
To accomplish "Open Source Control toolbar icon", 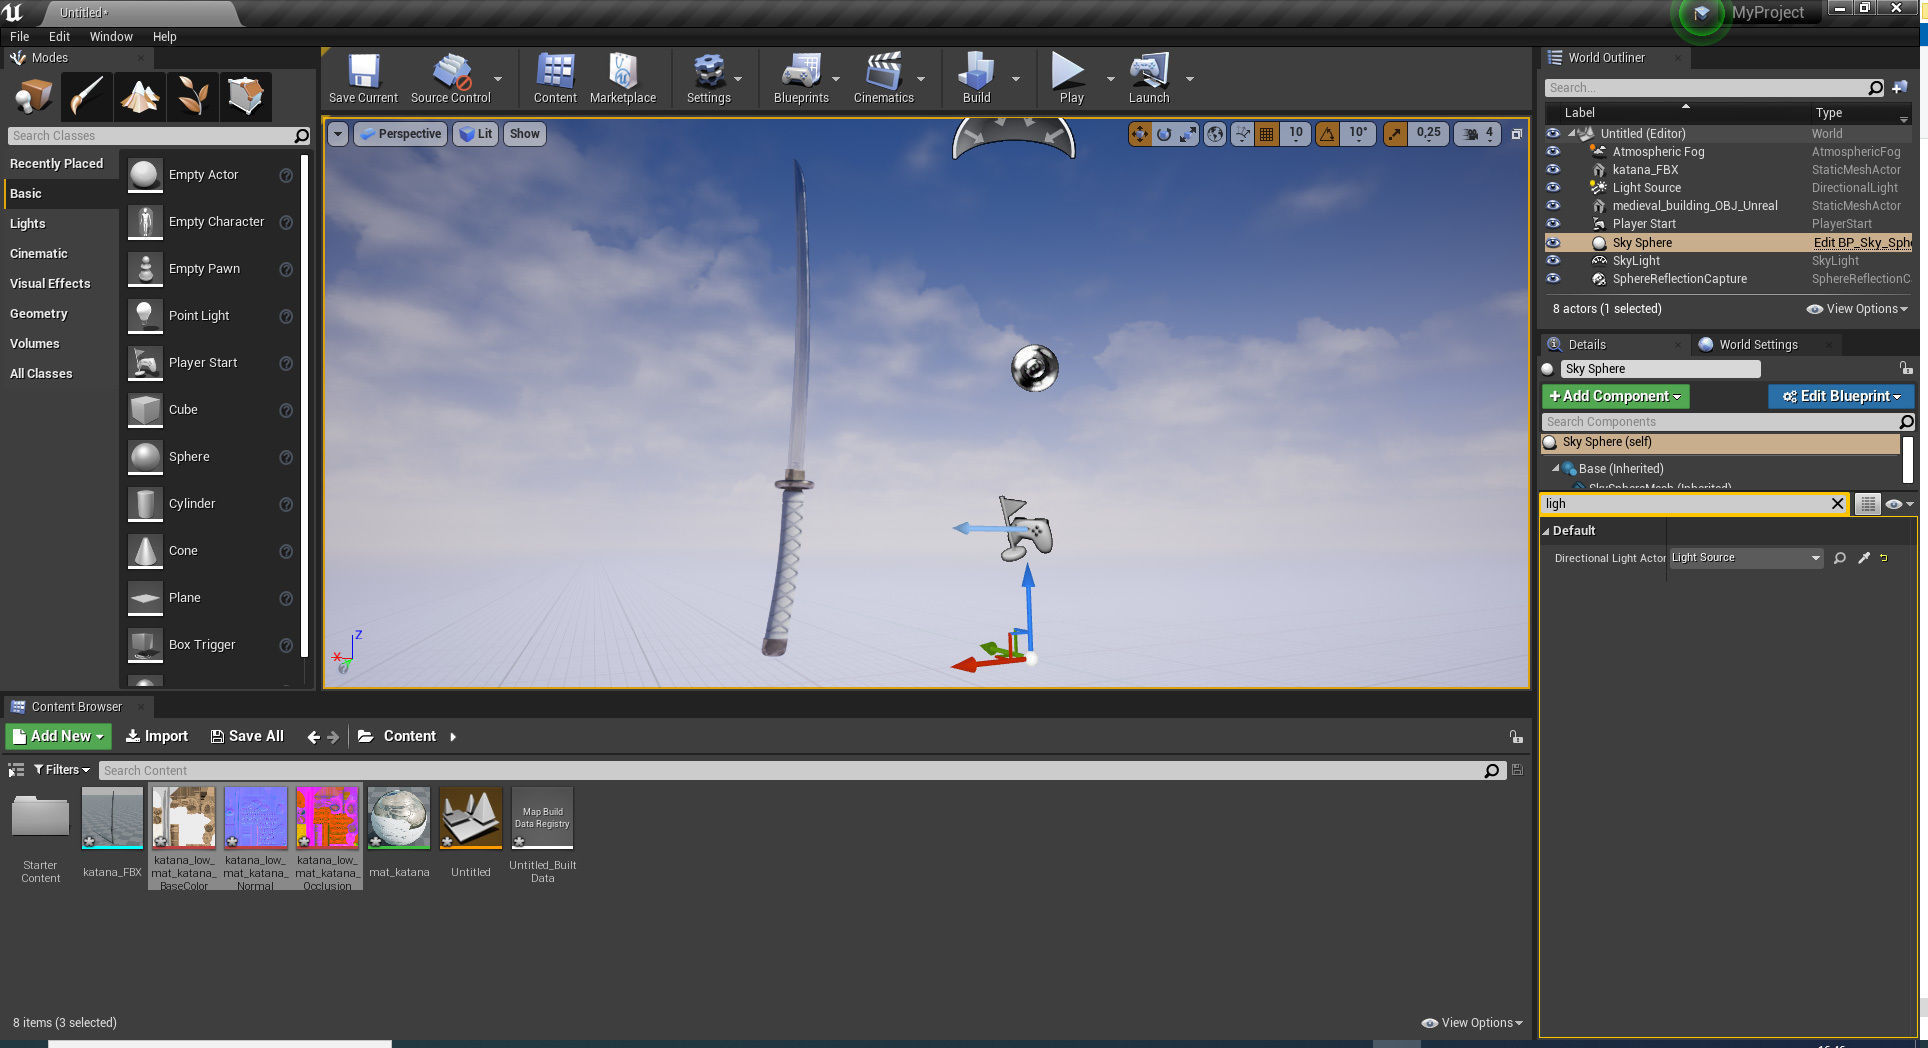I will 451,78.
